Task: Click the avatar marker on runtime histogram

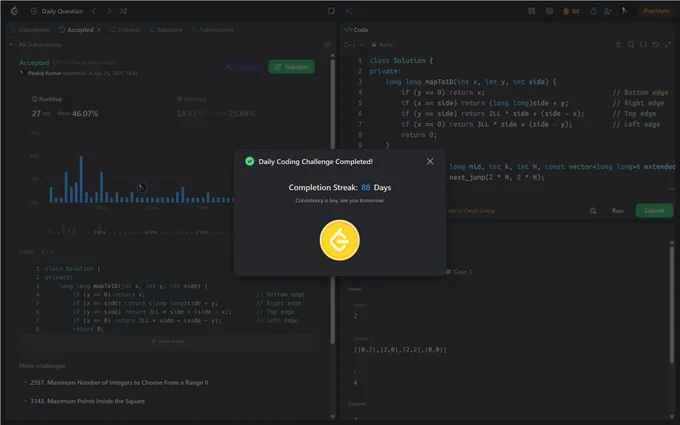Action: tap(141, 188)
